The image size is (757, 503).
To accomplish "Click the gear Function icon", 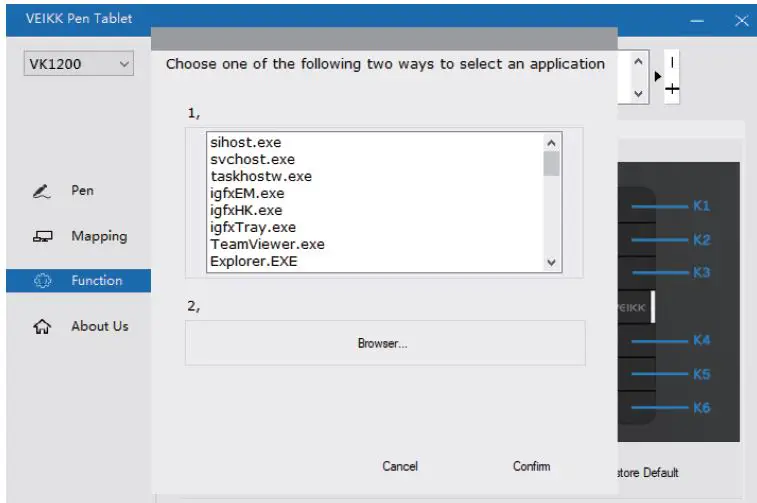I will 42,280.
